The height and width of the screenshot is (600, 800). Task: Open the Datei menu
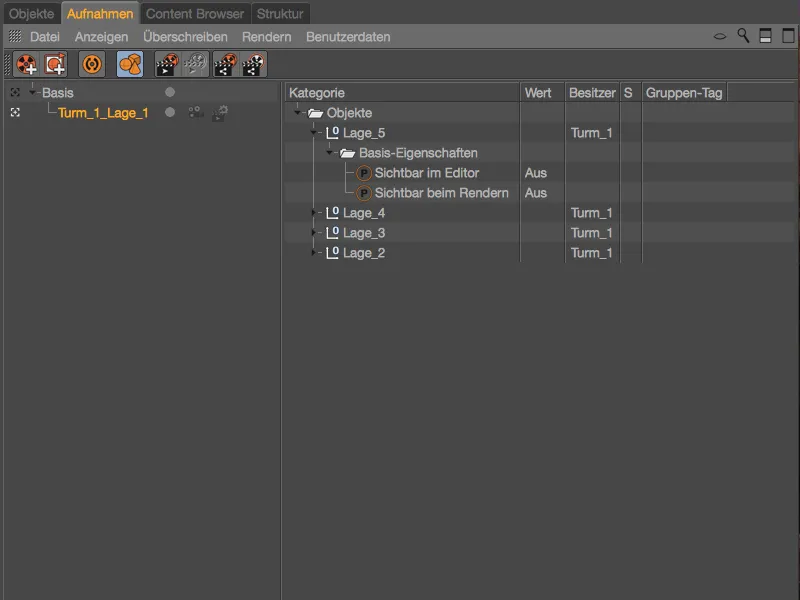coord(45,37)
